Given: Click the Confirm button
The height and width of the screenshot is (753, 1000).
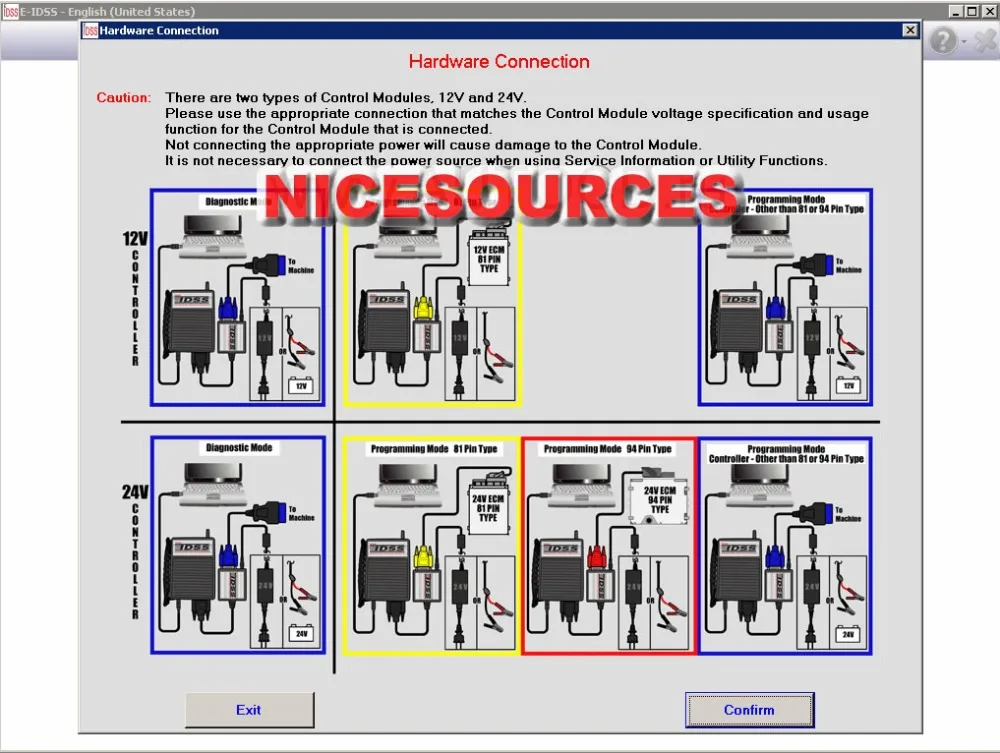Looking at the screenshot, I should click(749, 710).
